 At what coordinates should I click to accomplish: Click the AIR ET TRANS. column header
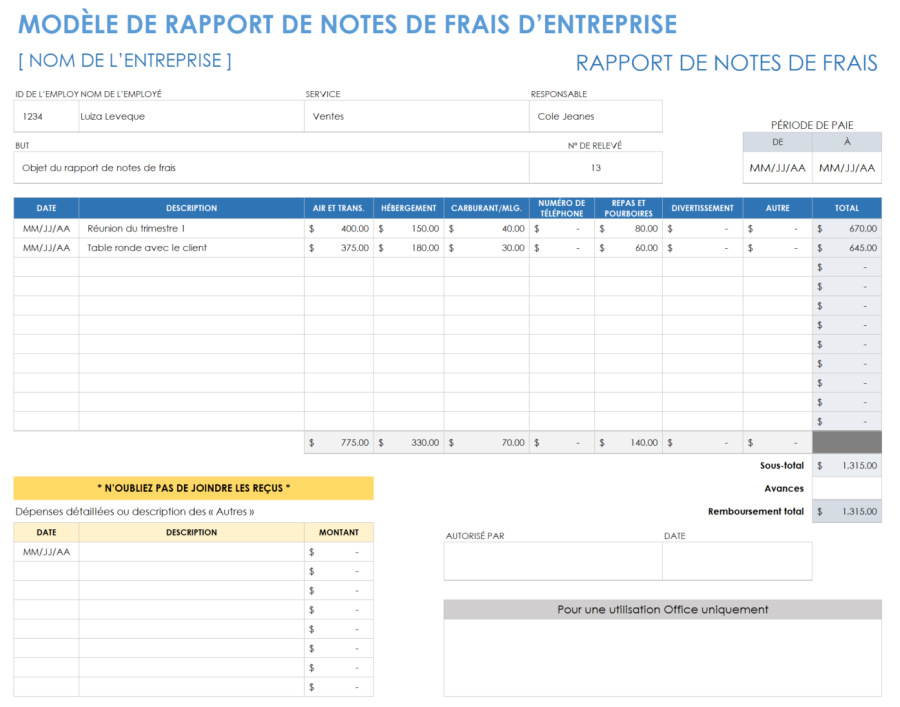(338, 208)
